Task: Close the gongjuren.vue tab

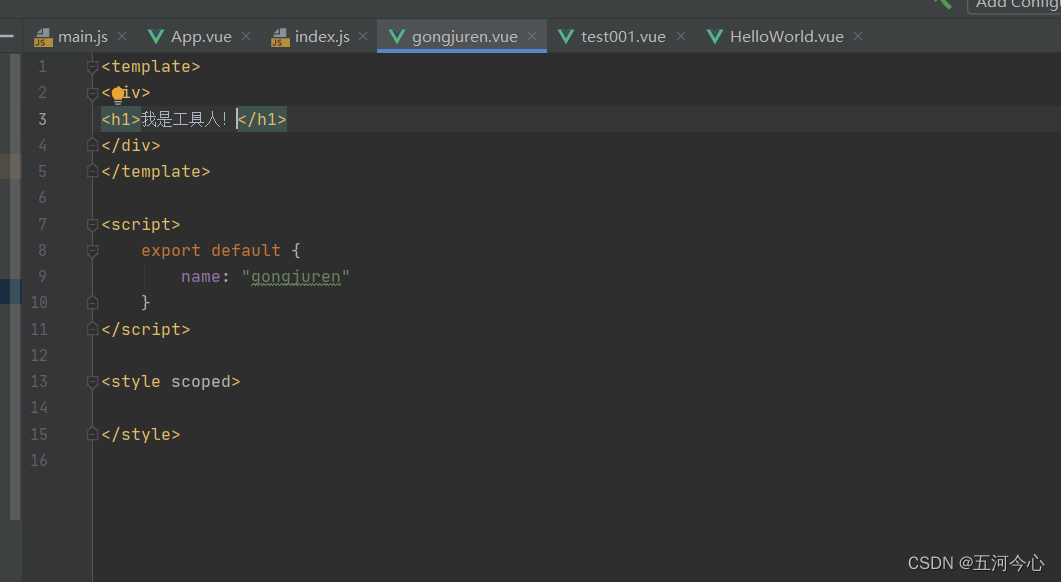Action: 532,36
